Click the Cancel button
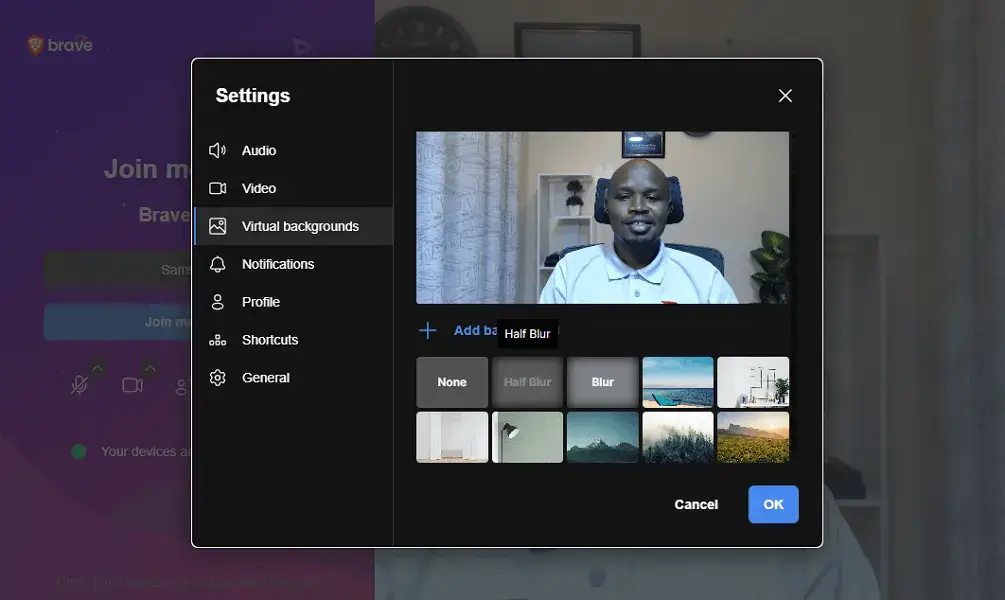 [696, 505]
